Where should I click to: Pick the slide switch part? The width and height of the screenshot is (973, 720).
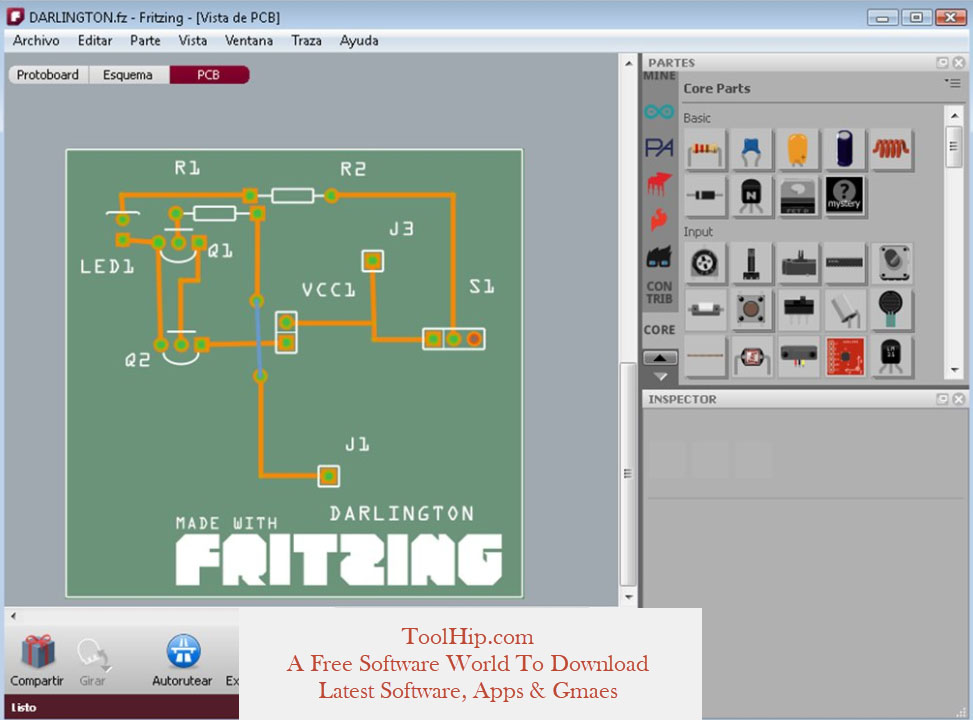798,309
